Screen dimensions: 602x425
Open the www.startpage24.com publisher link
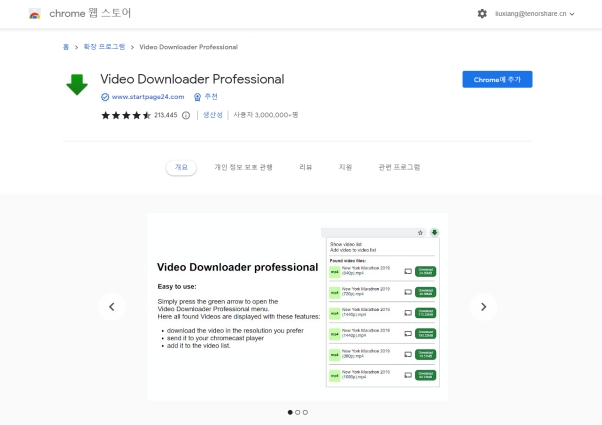pos(148,97)
